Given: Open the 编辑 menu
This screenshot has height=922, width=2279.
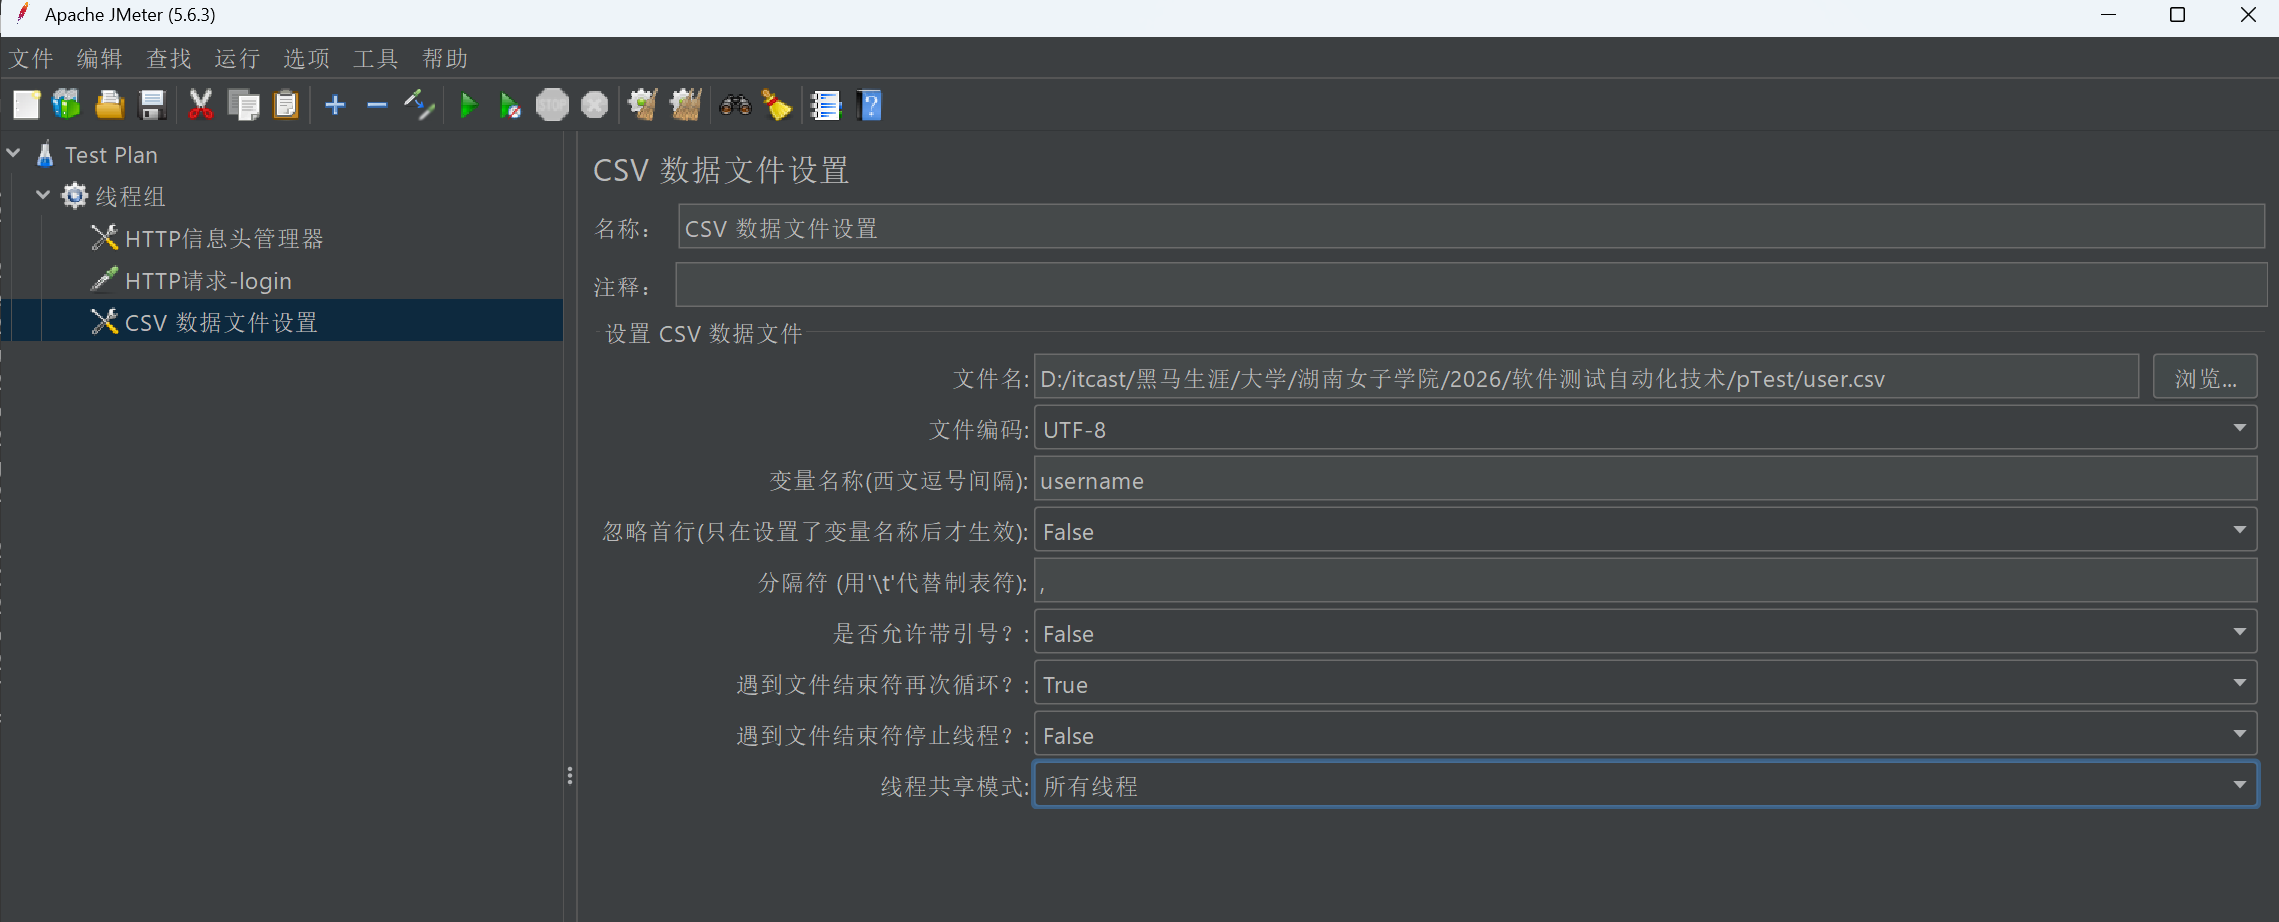Looking at the screenshot, I should point(100,59).
